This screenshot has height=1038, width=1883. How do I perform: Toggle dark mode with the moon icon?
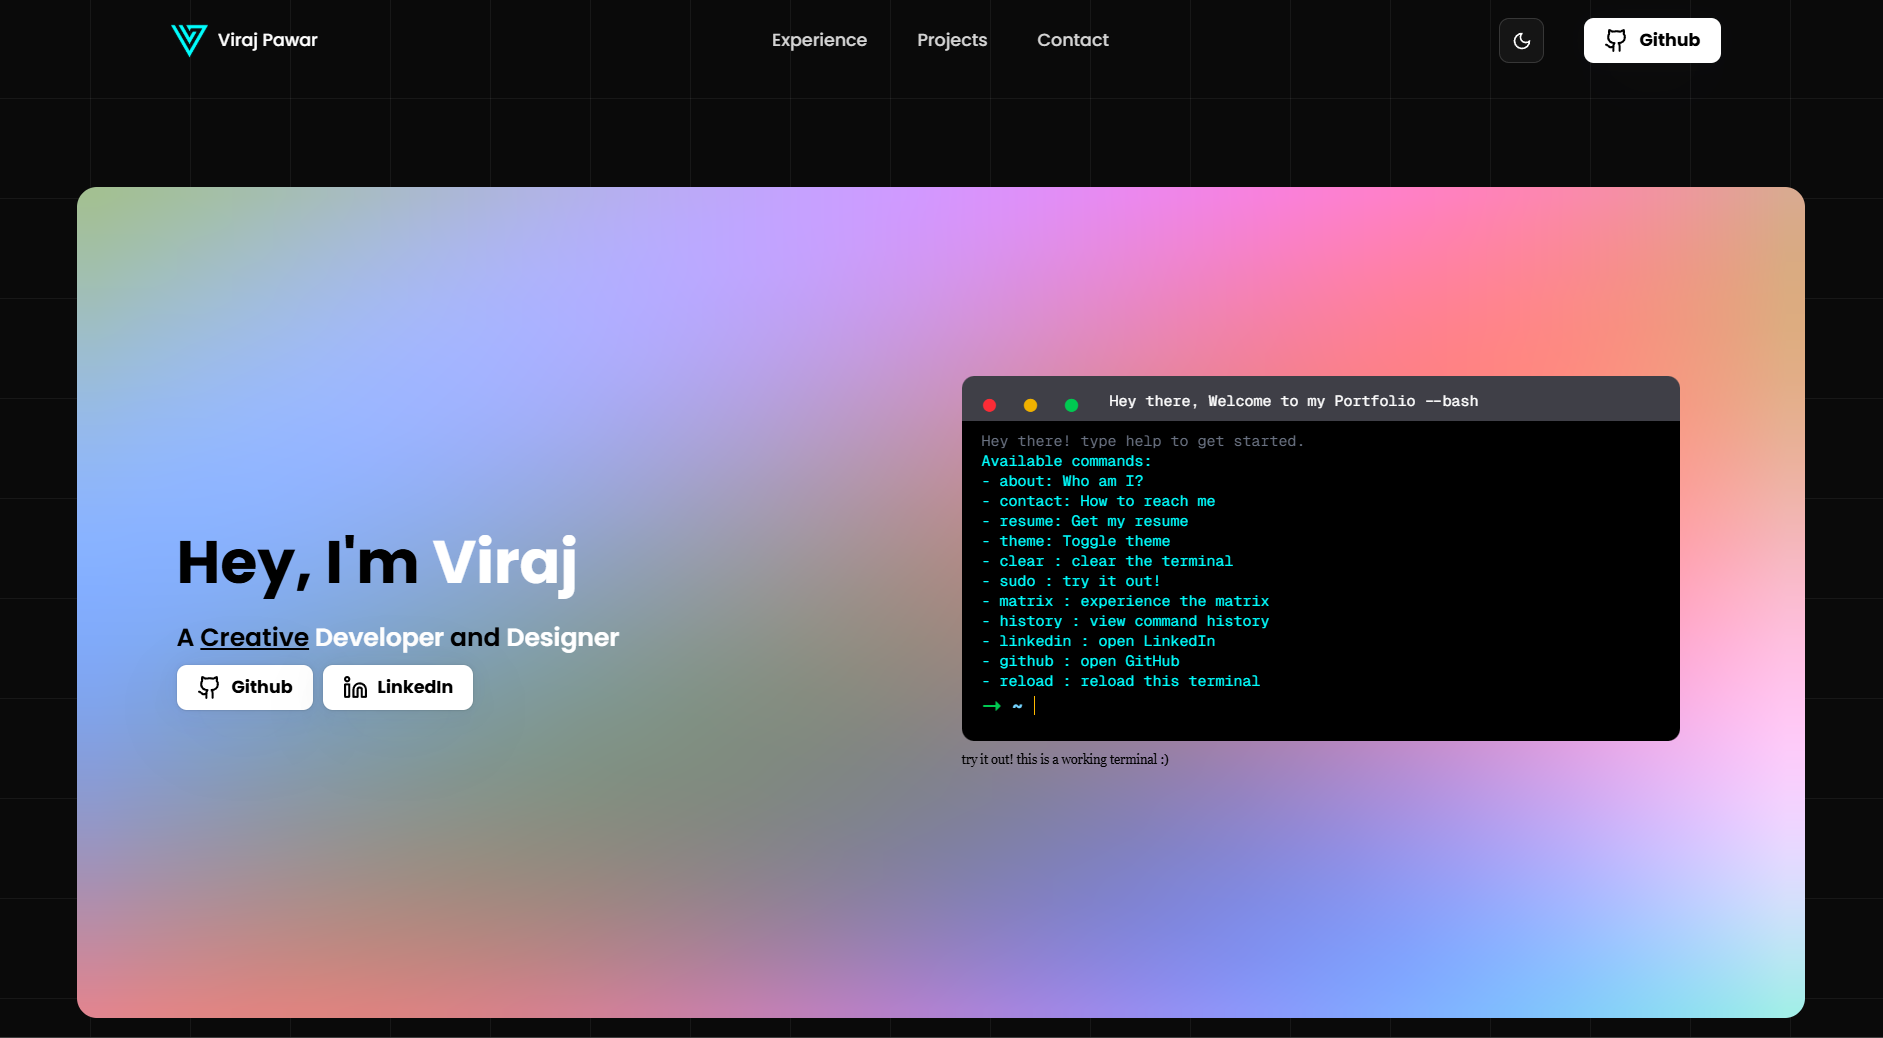point(1521,41)
